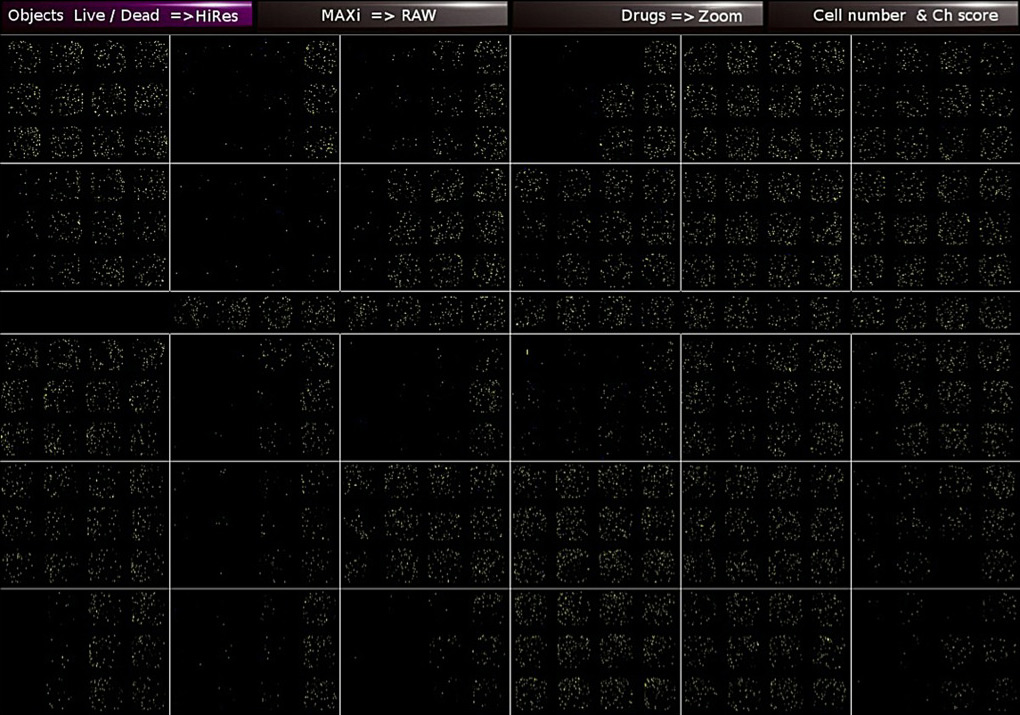Click the Drugs => Zoom button
This screenshot has width=1020, height=715.
(638, 15)
